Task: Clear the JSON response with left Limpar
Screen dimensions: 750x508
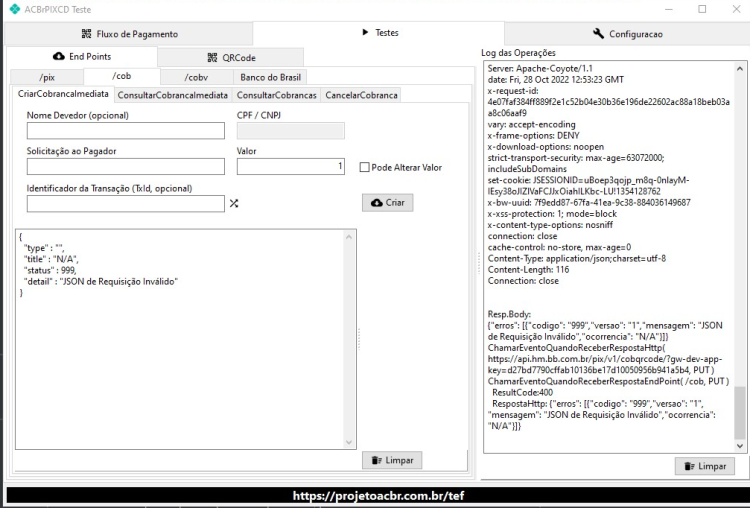Action: 392,460
